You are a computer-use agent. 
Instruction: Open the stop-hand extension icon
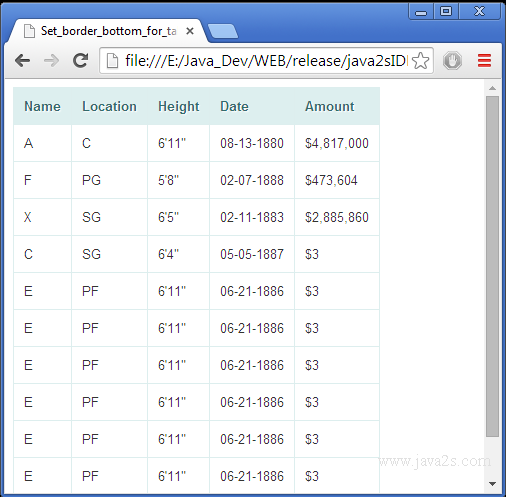[x=452, y=61]
